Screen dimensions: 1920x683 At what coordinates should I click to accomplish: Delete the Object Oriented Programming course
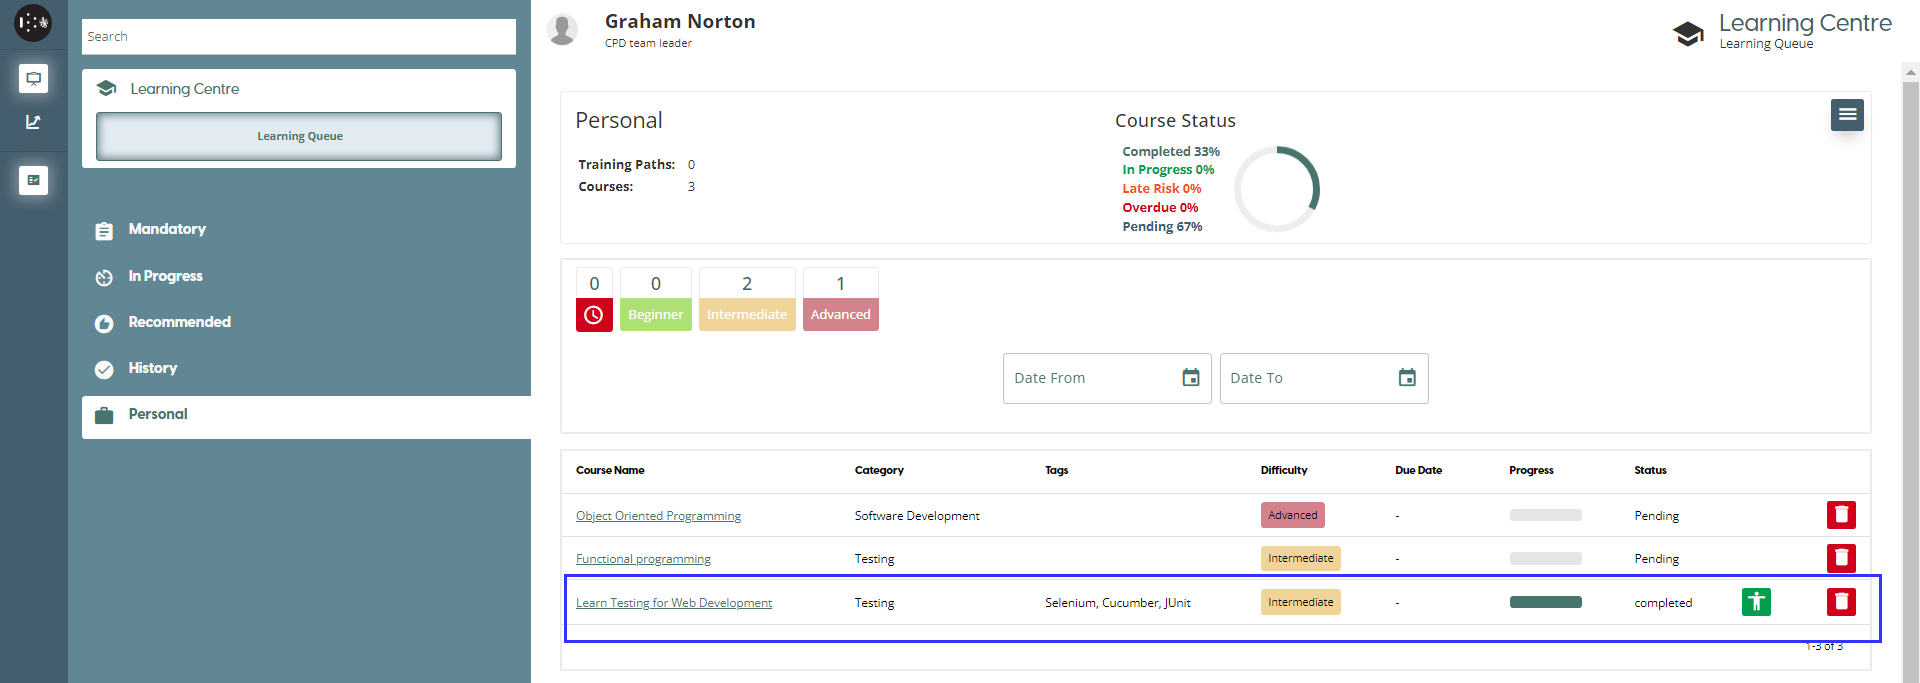pyautogui.click(x=1840, y=515)
